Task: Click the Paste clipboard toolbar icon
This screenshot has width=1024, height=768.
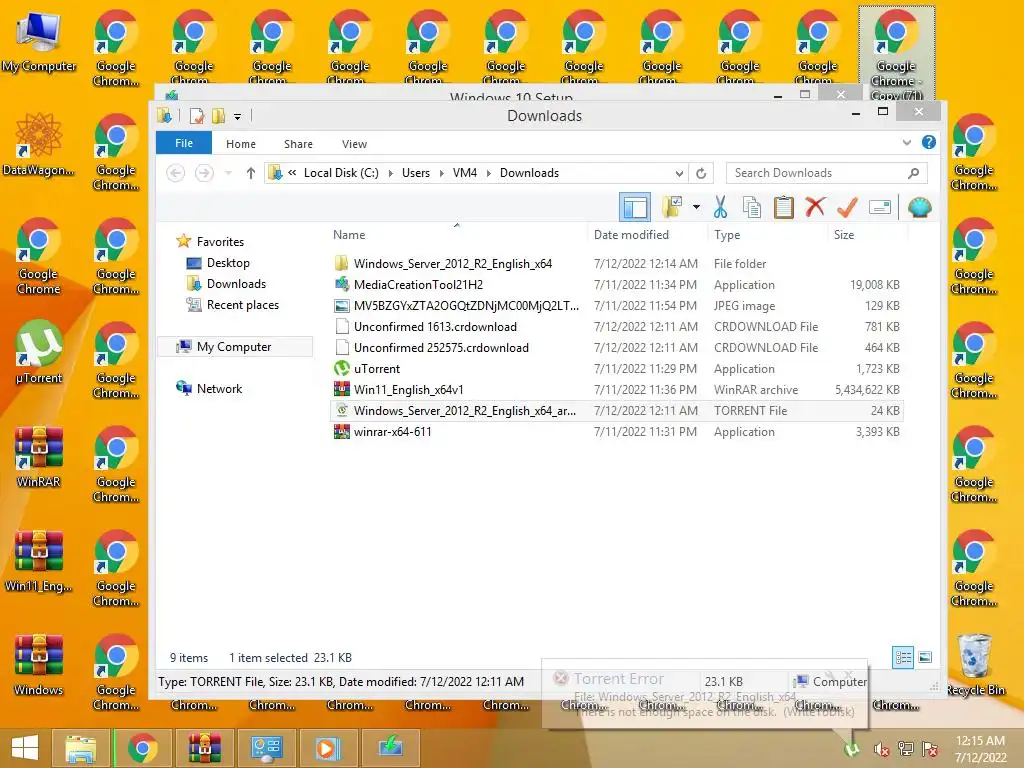Action: 783,207
